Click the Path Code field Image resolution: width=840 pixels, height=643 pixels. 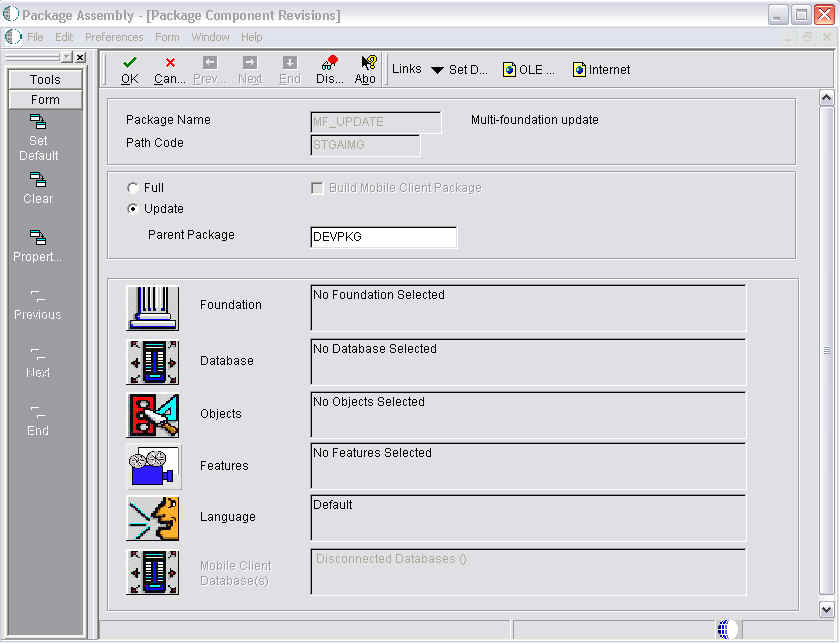click(x=365, y=145)
